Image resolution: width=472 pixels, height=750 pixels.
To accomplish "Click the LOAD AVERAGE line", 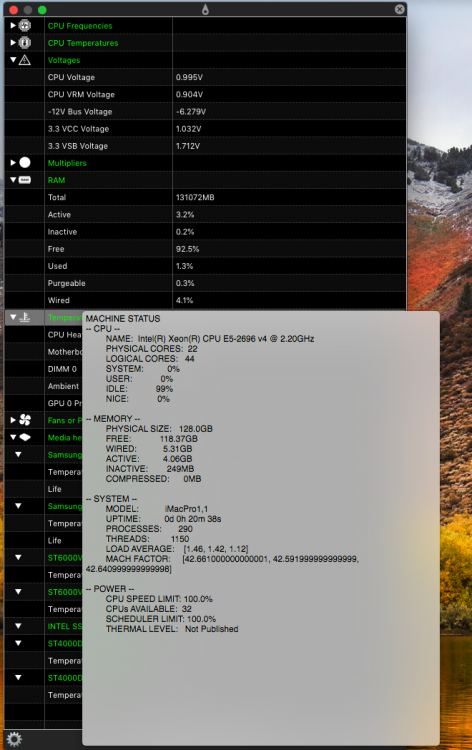I will pyautogui.click(x=177, y=549).
